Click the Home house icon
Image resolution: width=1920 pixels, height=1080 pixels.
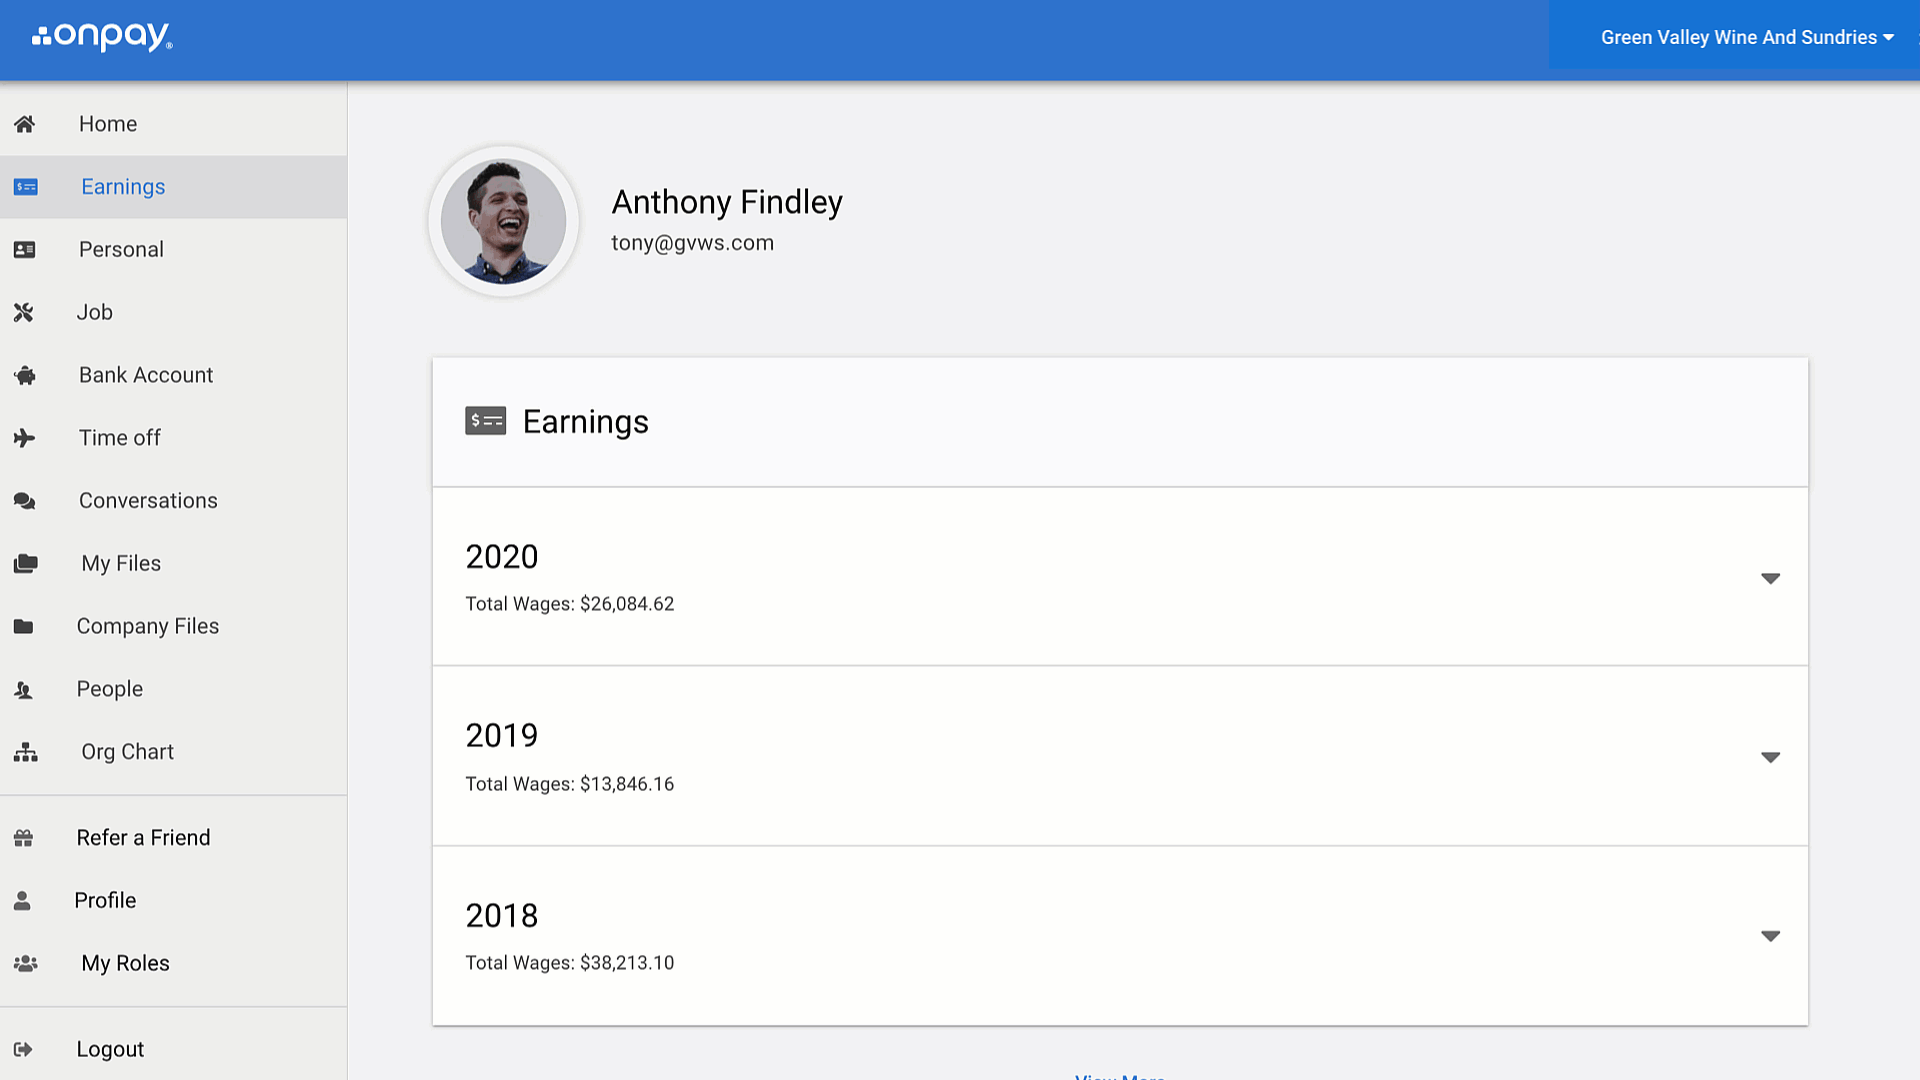click(x=25, y=124)
